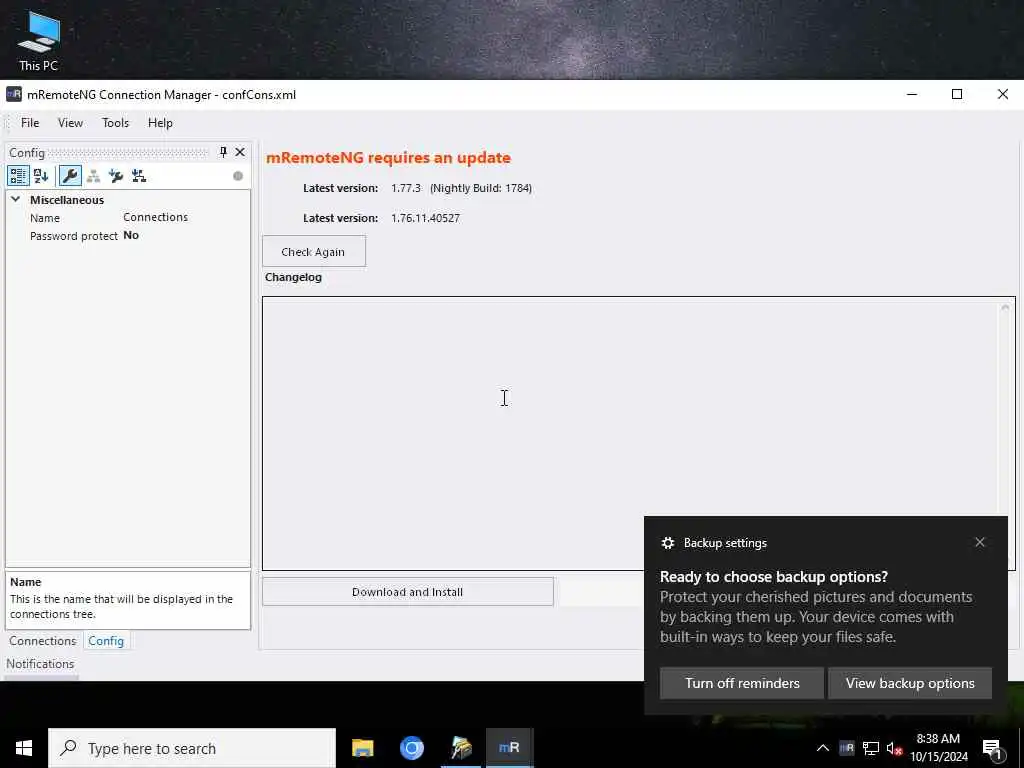Click the mRemoteNG requires an update heading
The height and width of the screenshot is (768, 1024).
point(389,157)
